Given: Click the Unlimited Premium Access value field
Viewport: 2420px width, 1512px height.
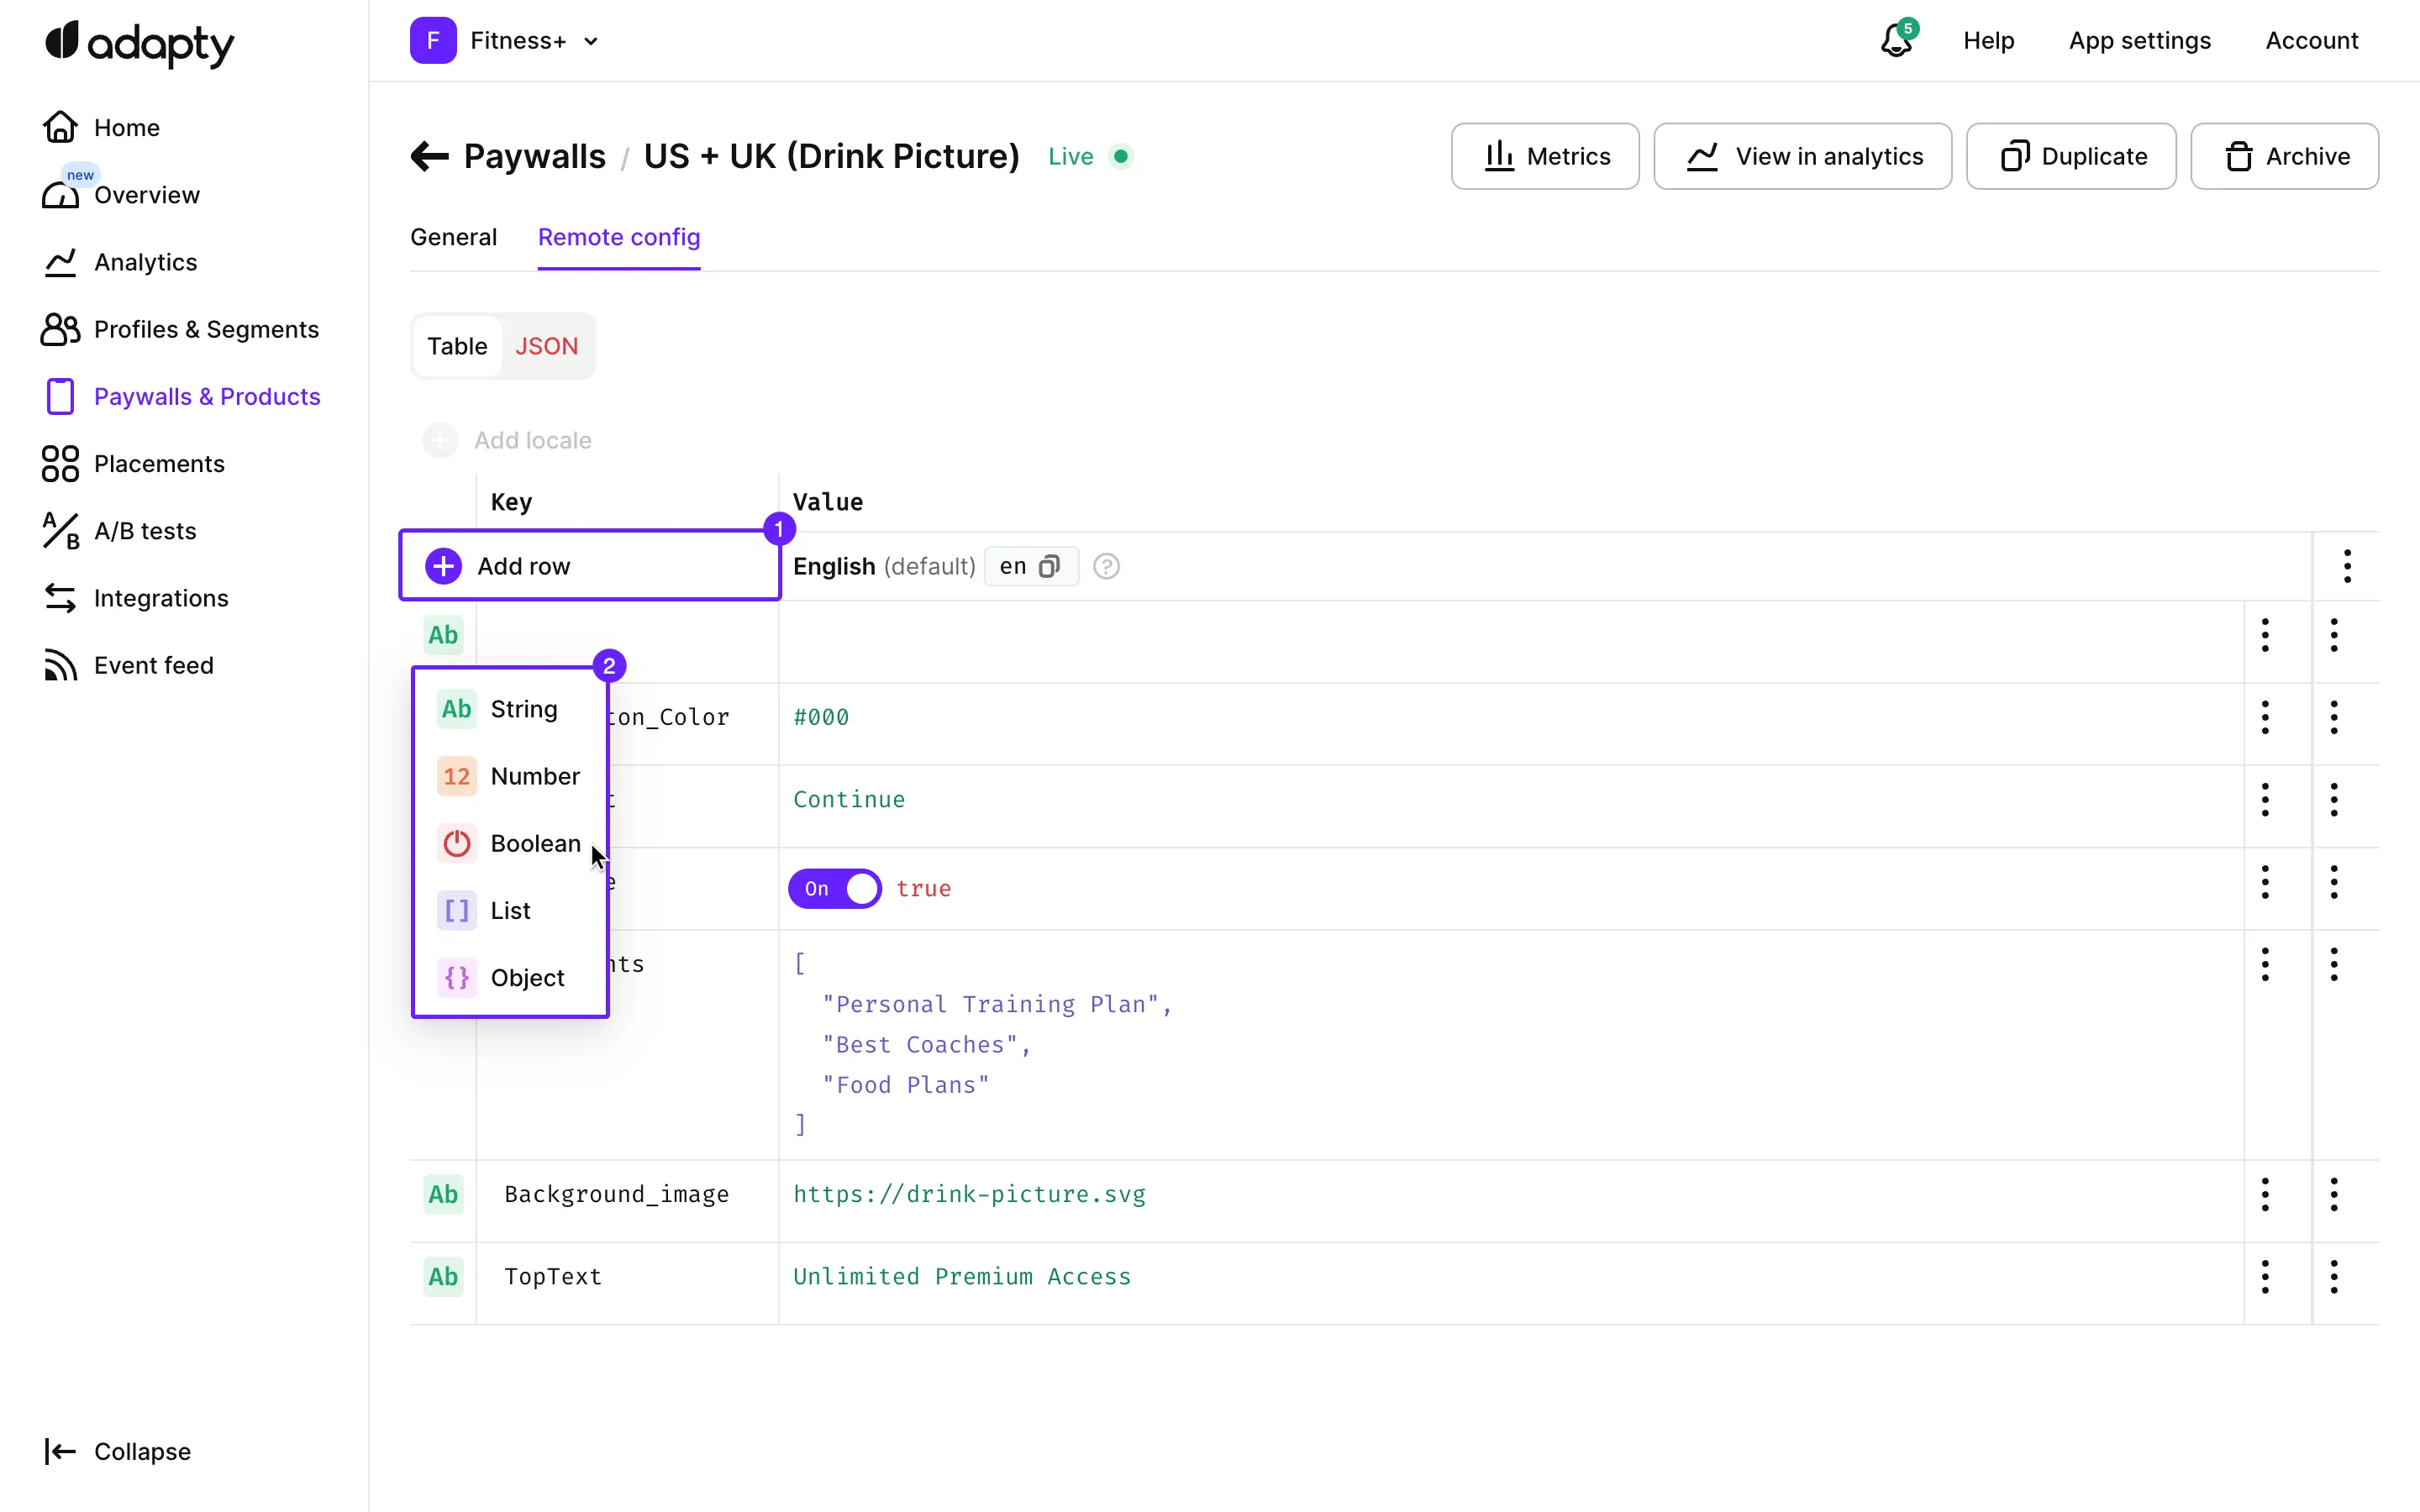Looking at the screenshot, I should pyautogui.click(x=961, y=1276).
